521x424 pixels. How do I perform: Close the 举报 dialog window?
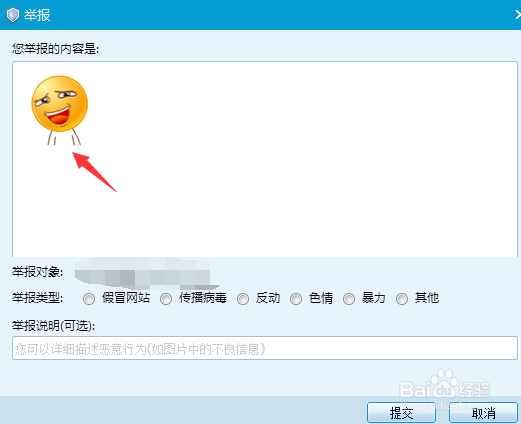click(x=518, y=15)
